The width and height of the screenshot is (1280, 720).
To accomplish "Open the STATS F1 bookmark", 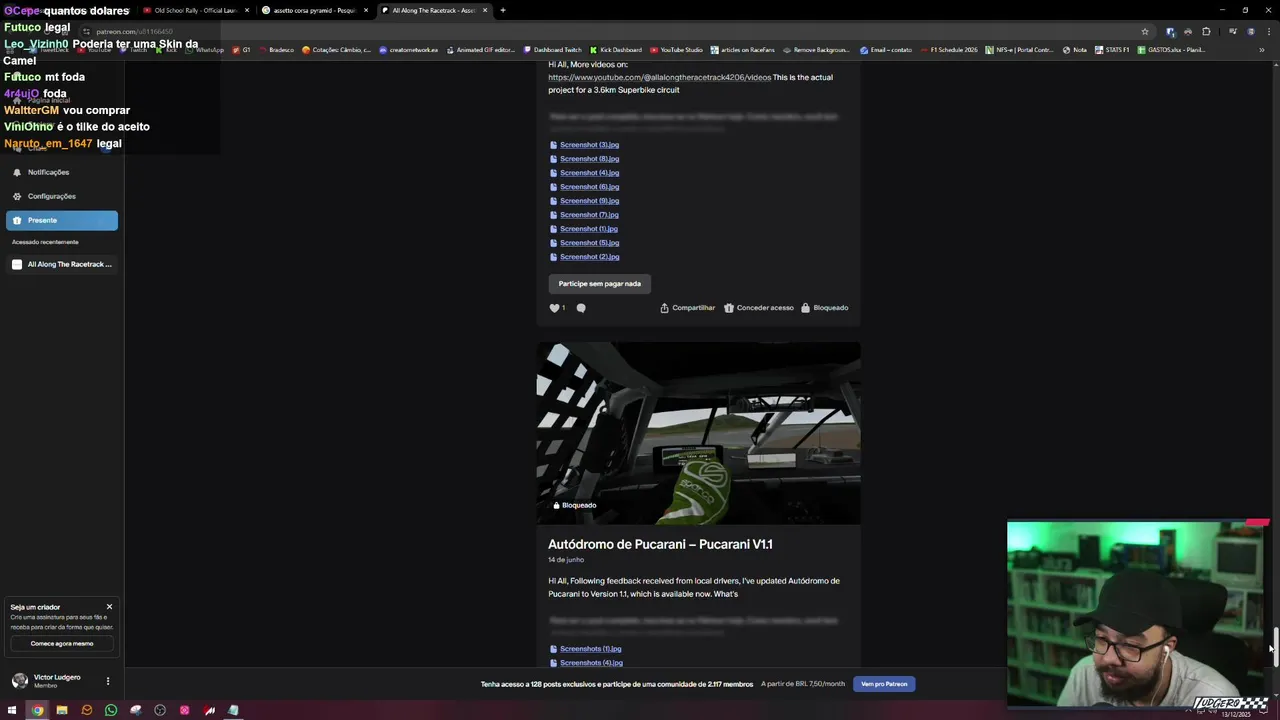I will pos(1112,50).
